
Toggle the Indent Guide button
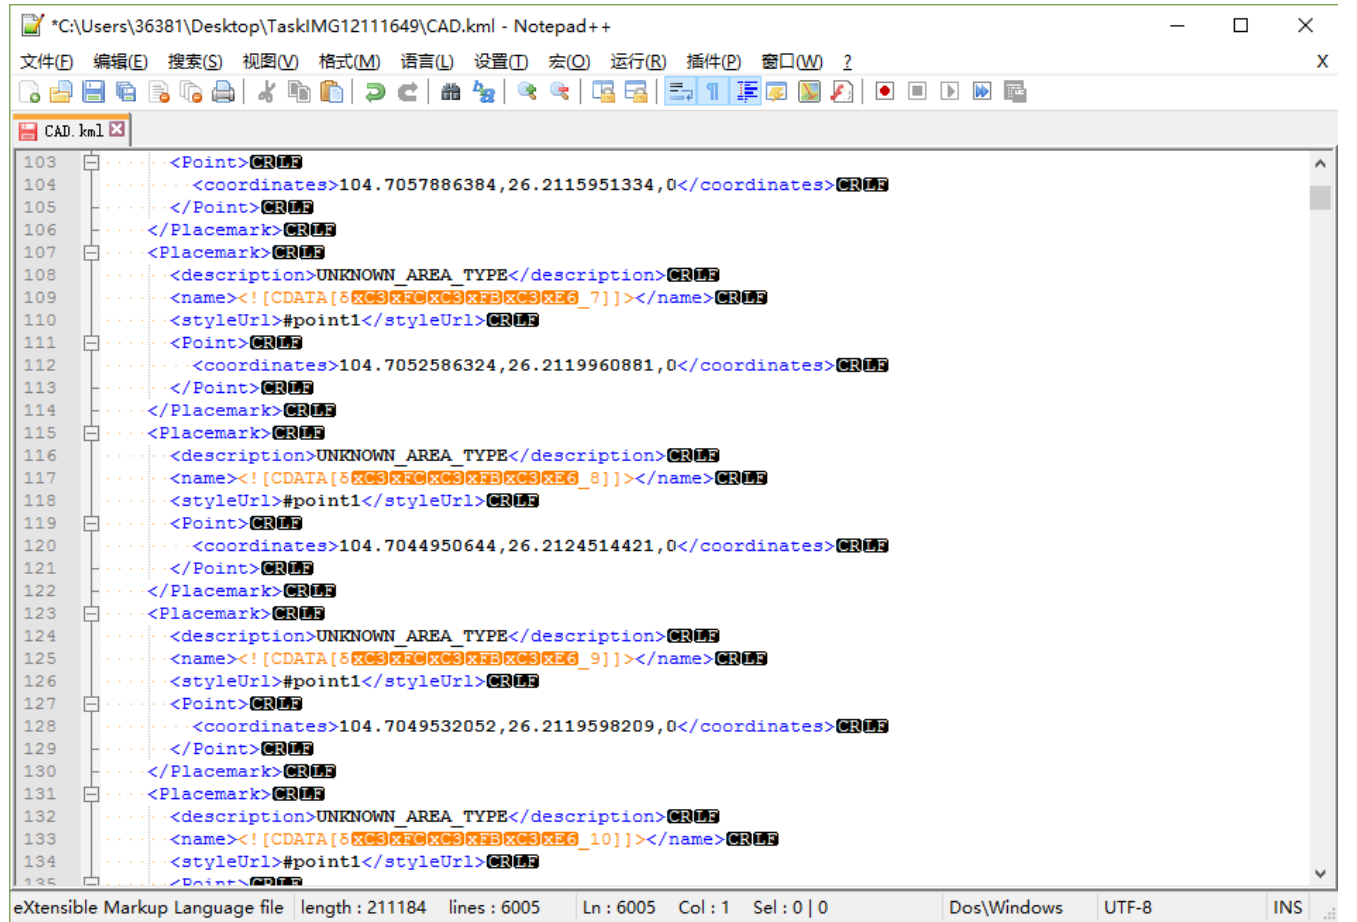pyautogui.click(x=746, y=92)
